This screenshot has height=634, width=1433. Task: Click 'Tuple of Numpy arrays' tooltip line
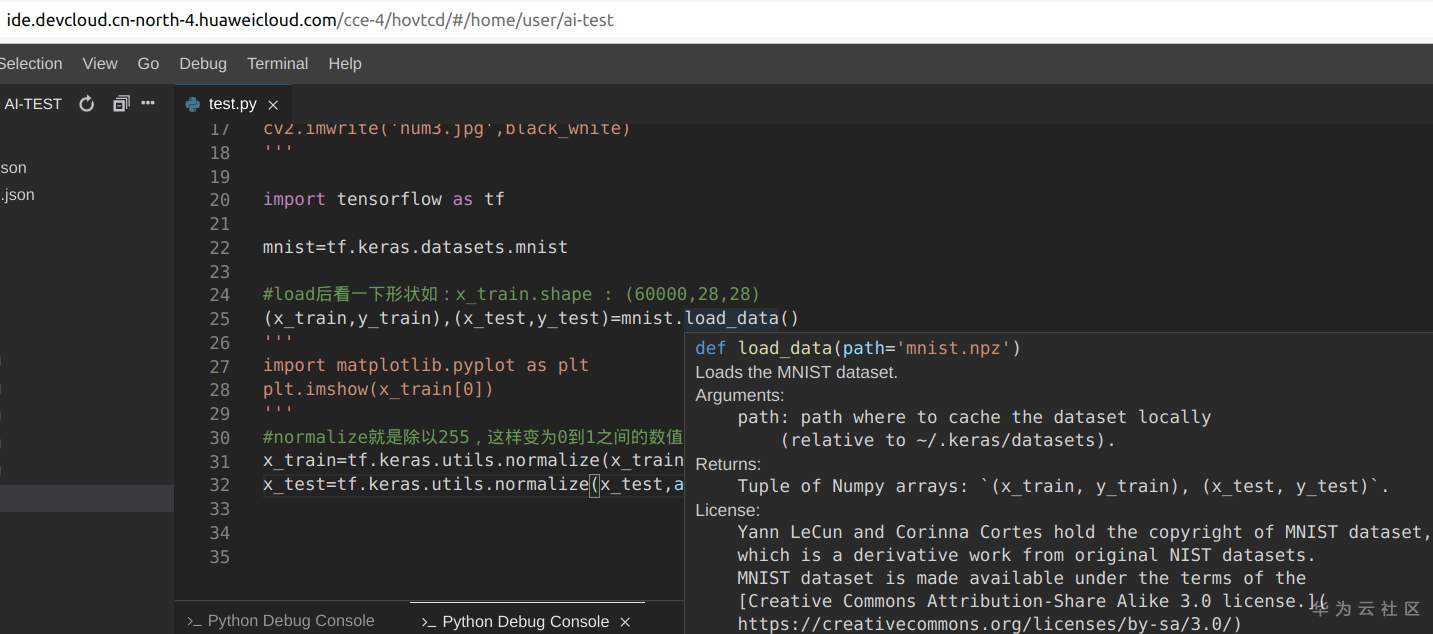[1063, 486]
